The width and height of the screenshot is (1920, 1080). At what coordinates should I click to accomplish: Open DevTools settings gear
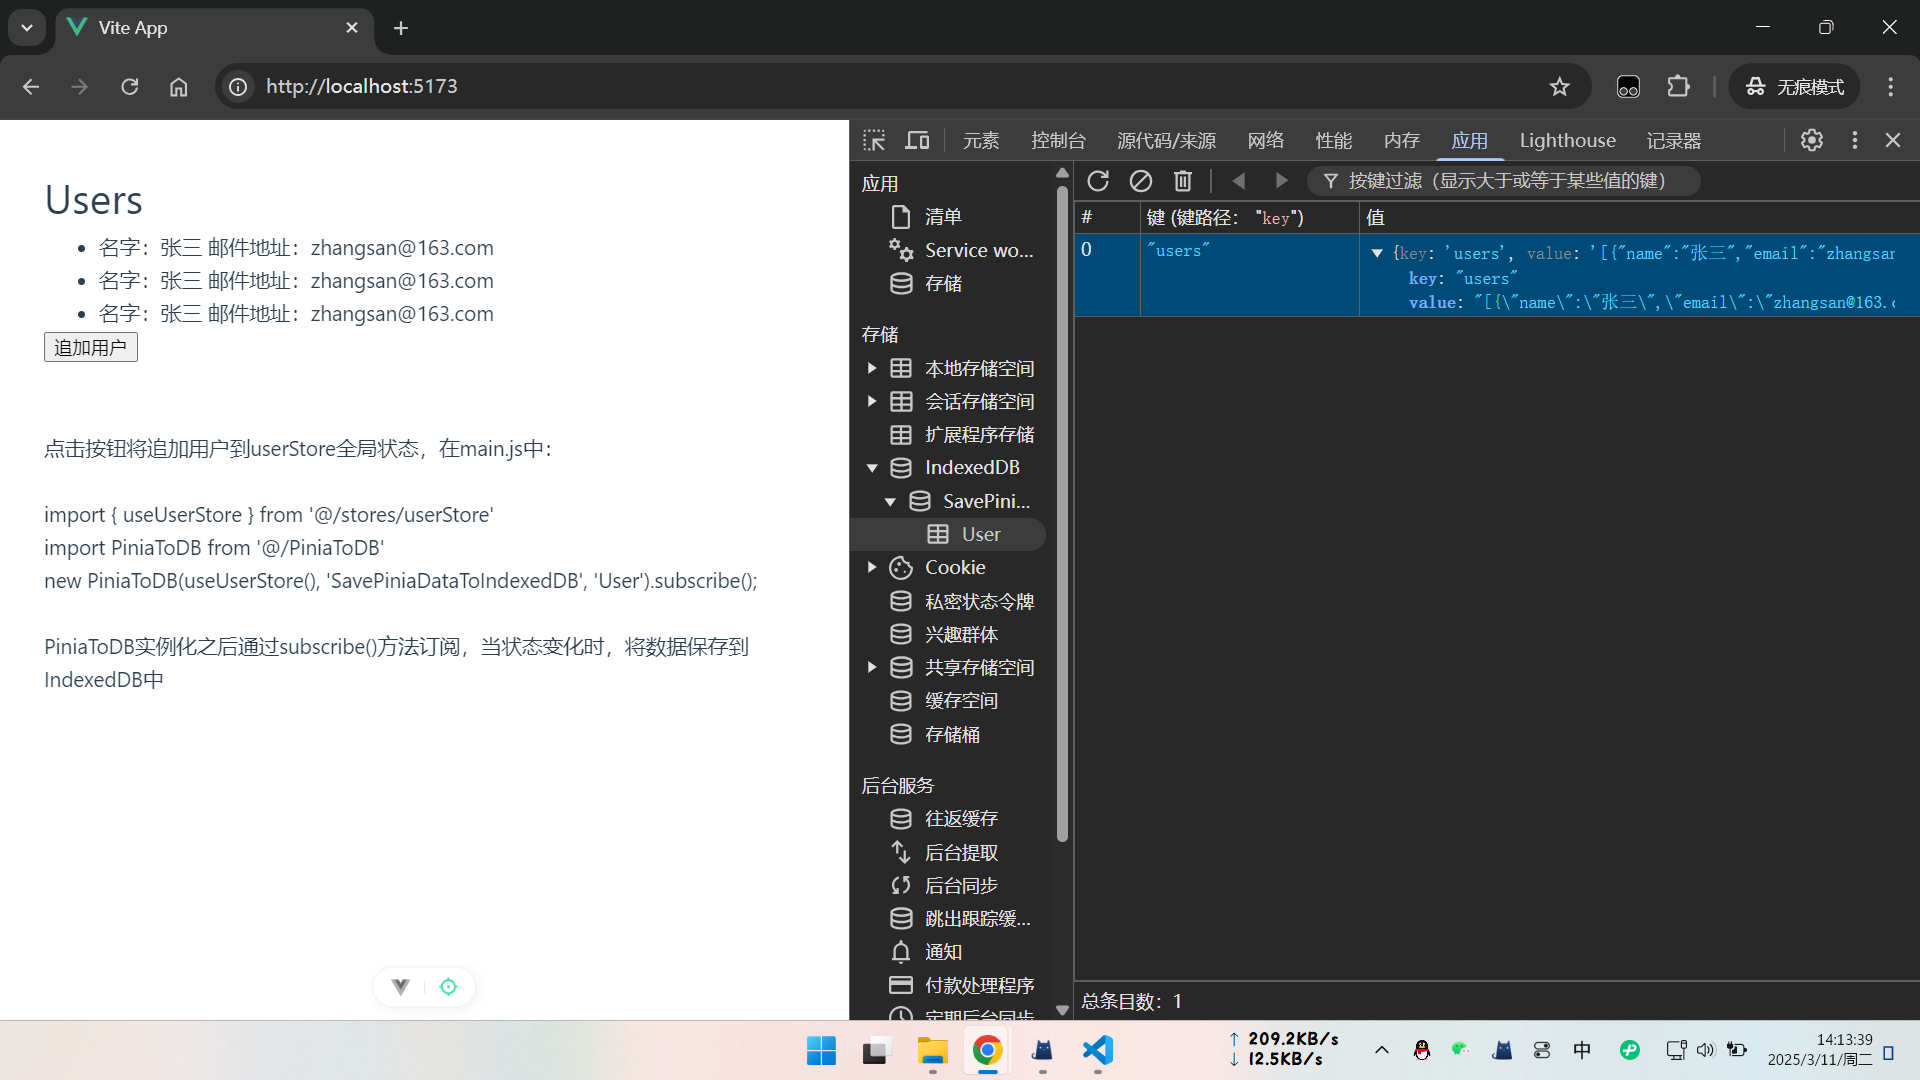click(x=1812, y=140)
